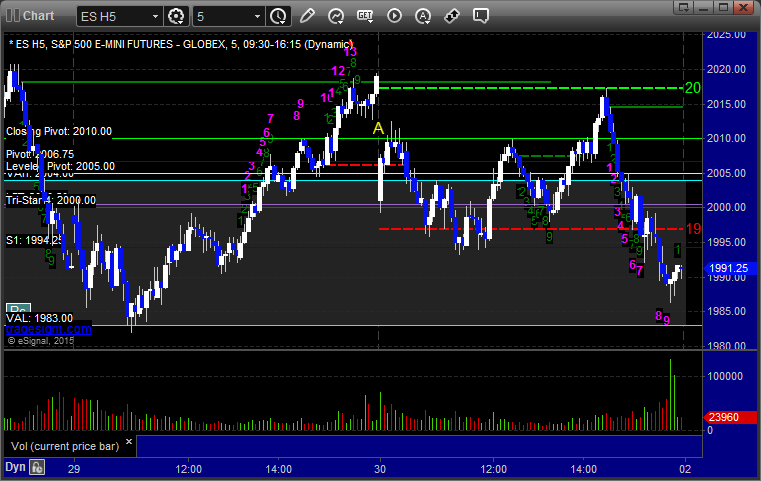Click the 100000 volume axis label
Image resolution: width=761 pixels, height=481 pixels.
click(725, 376)
